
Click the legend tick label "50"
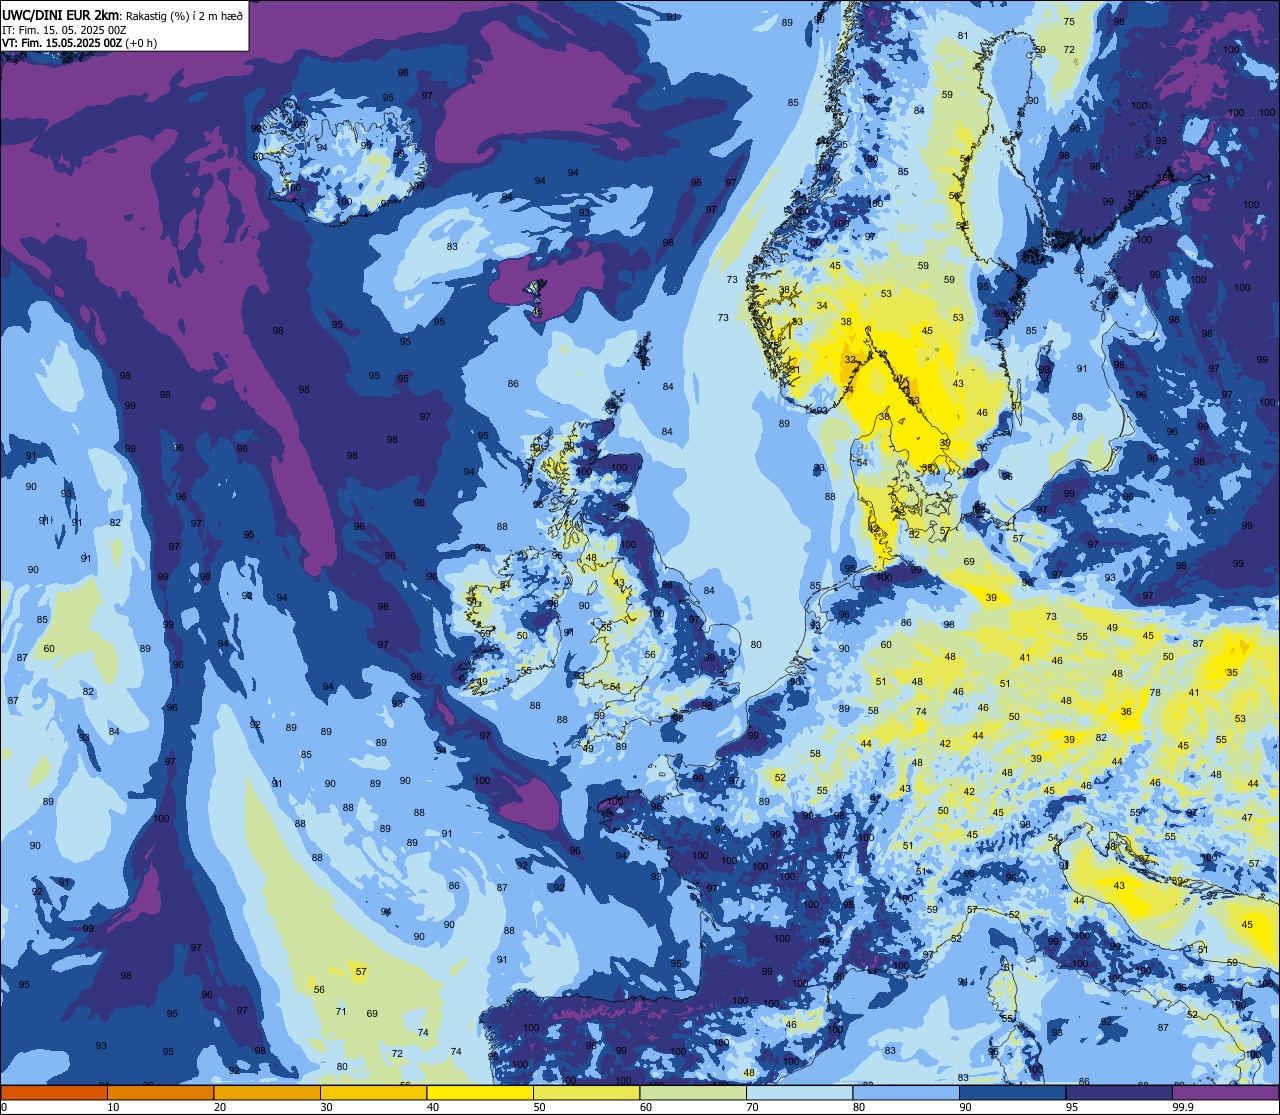coord(540,1107)
